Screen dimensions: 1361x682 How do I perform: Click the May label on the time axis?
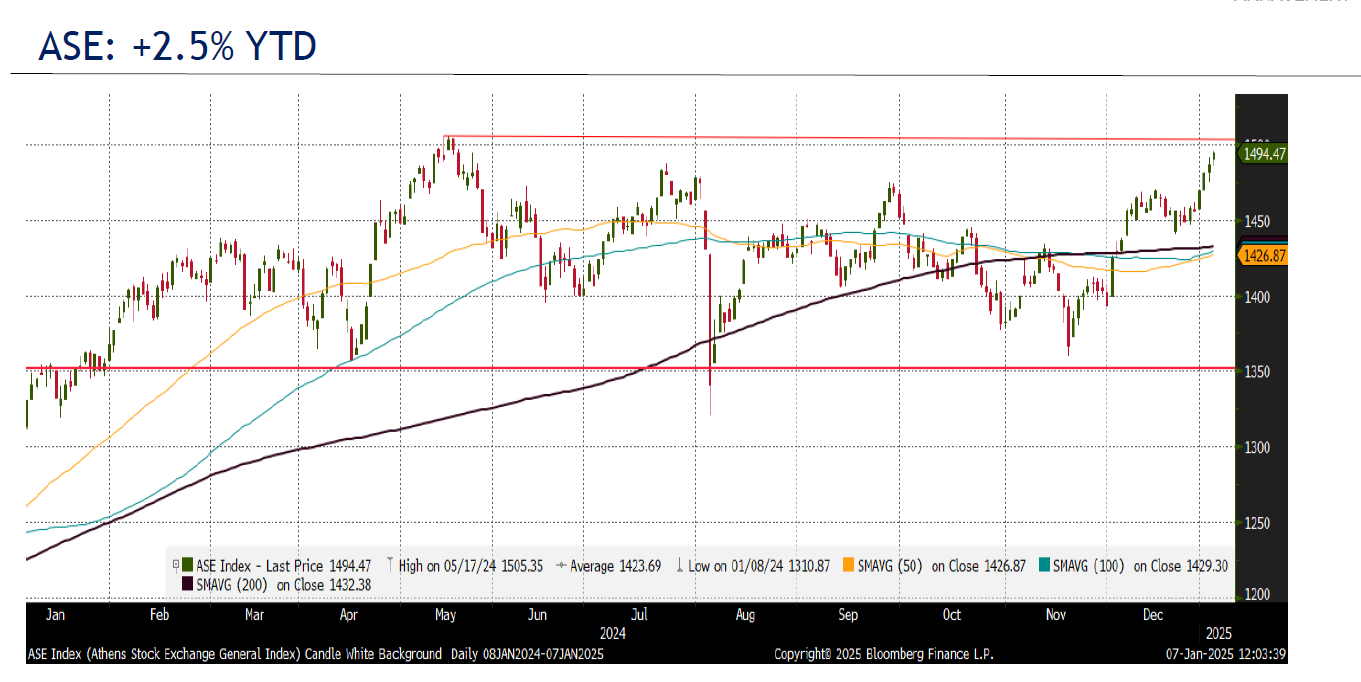point(444,614)
